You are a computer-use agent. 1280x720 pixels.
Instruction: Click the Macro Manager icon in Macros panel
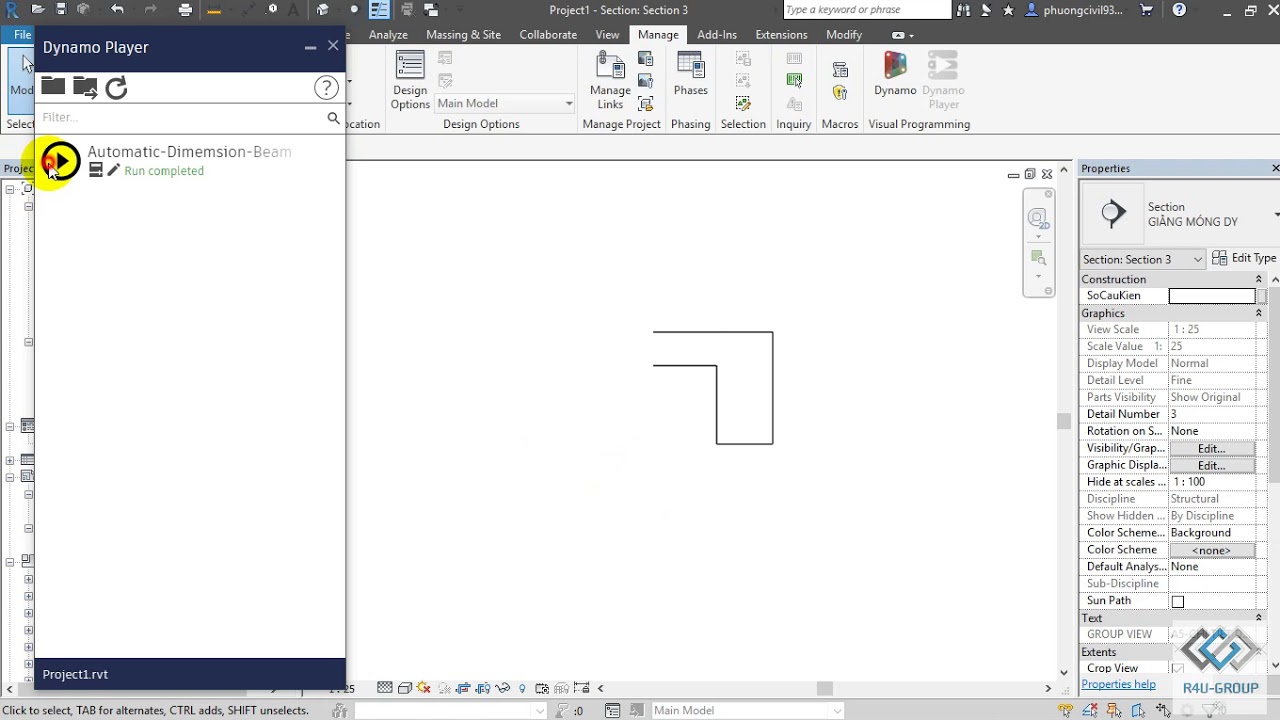coord(840,70)
